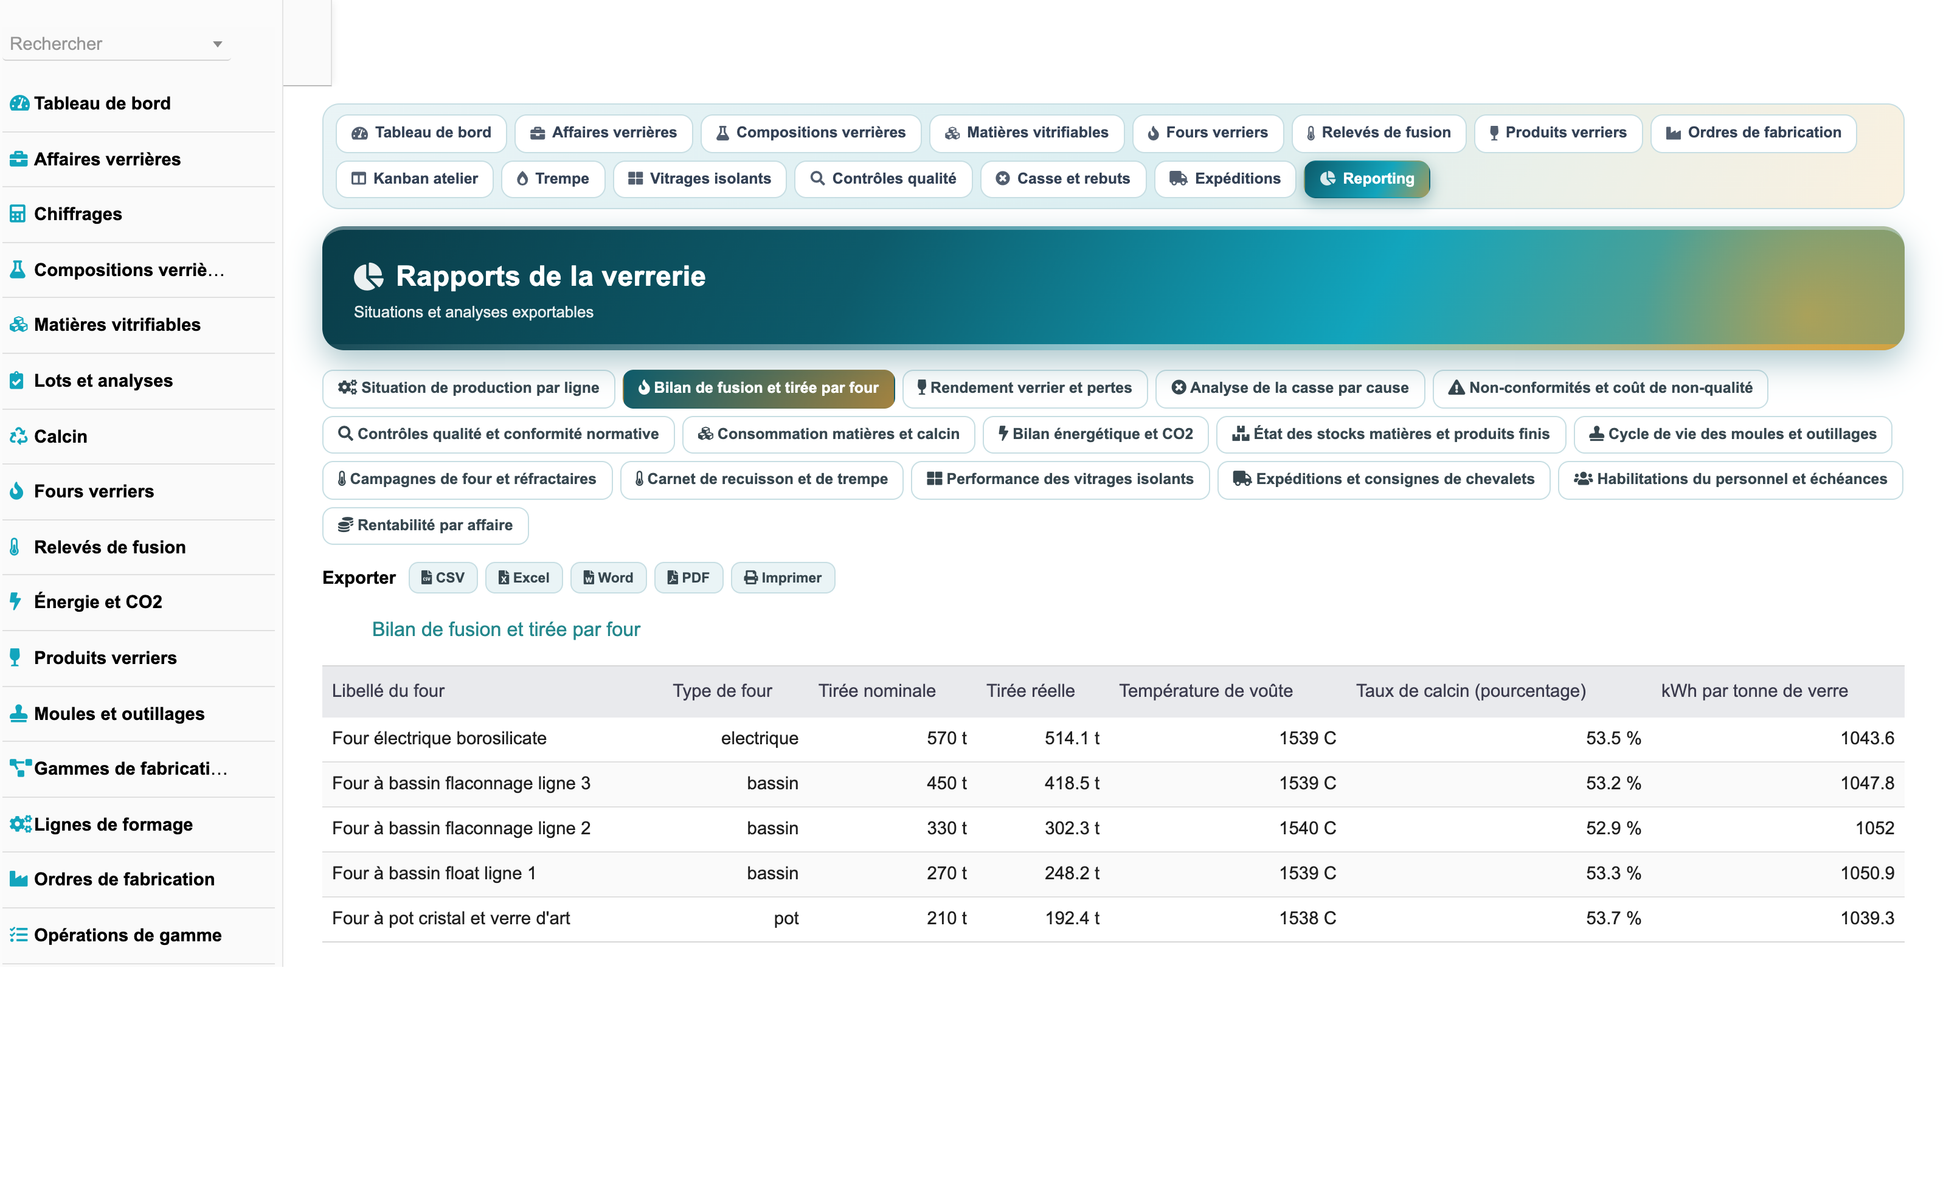Open the Trempe tab
Image resolution: width=1946 pixels, height=1204 pixels.
(553, 179)
